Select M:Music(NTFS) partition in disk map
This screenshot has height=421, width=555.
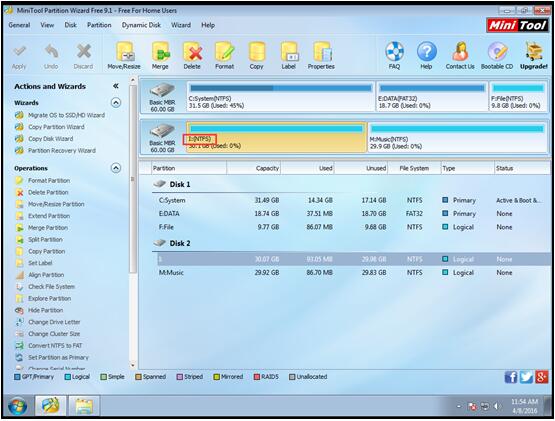[457, 137]
